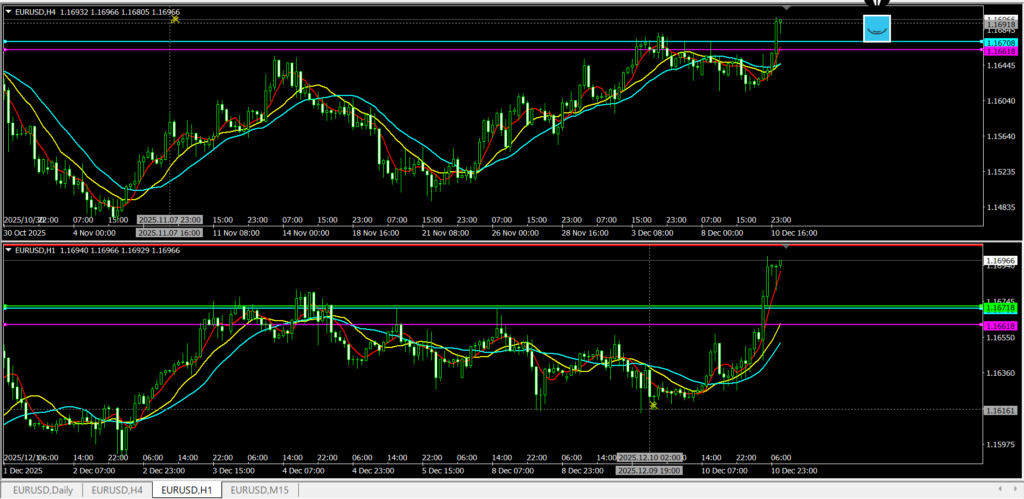
Task: Click the blue smiley icon on H4 chart
Action: tap(877, 29)
